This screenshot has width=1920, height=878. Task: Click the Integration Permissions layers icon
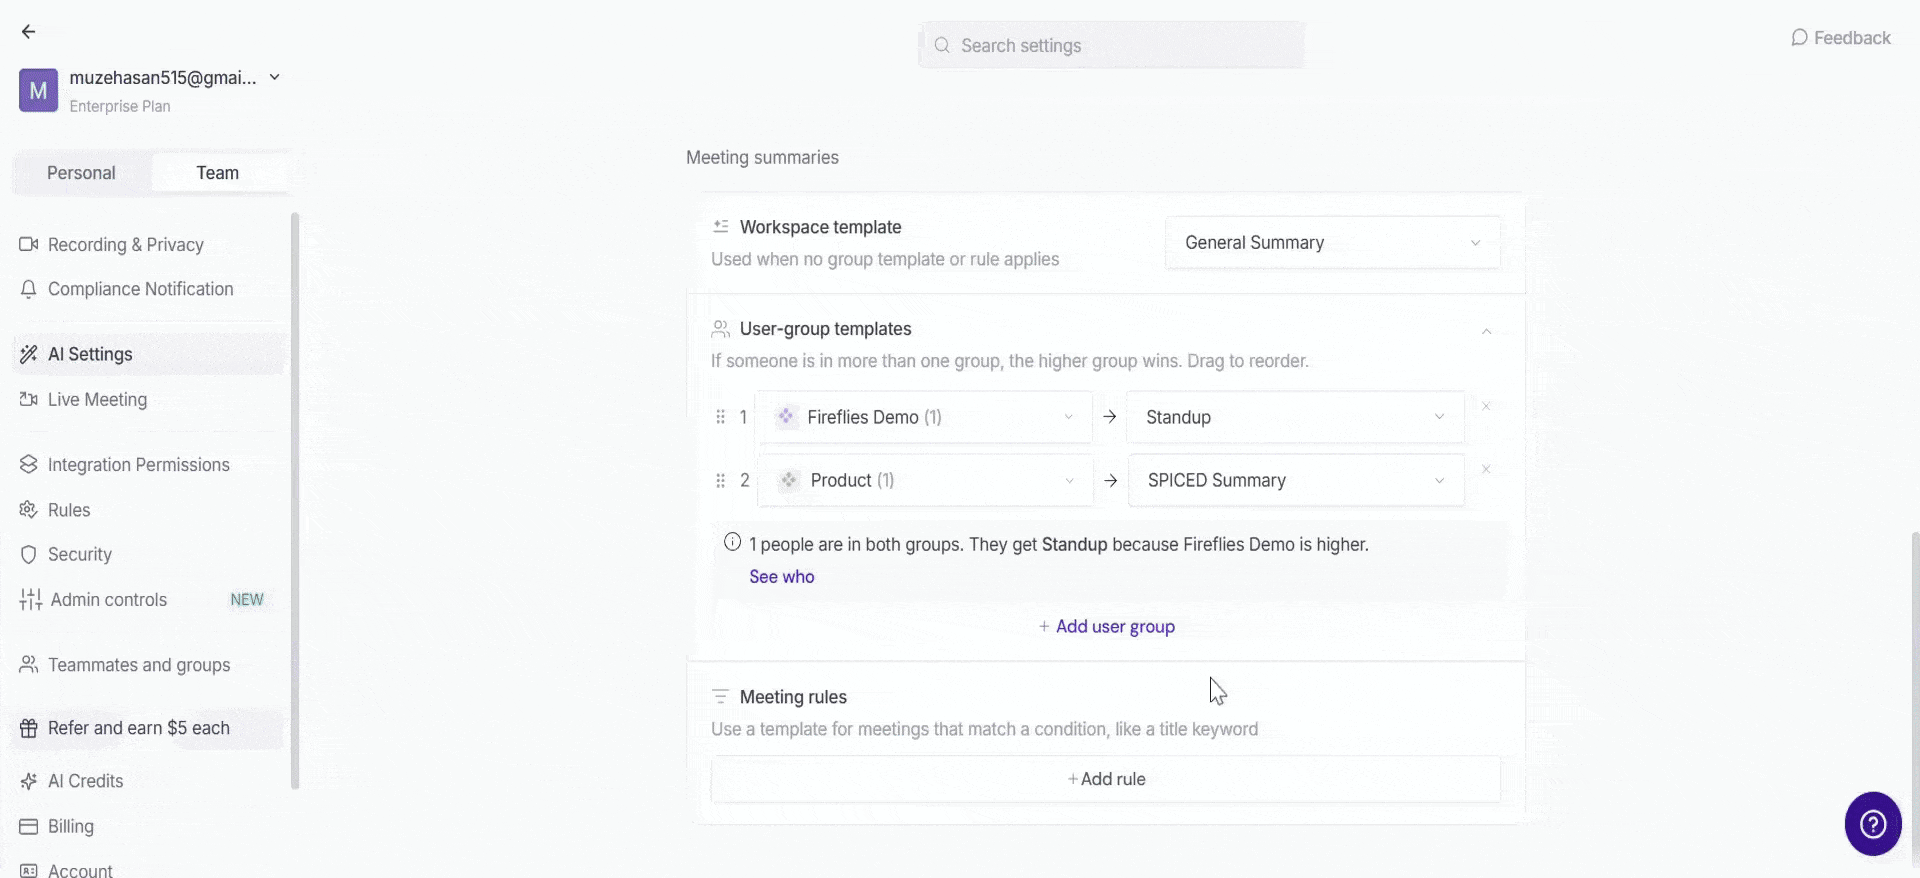coord(29,465)
